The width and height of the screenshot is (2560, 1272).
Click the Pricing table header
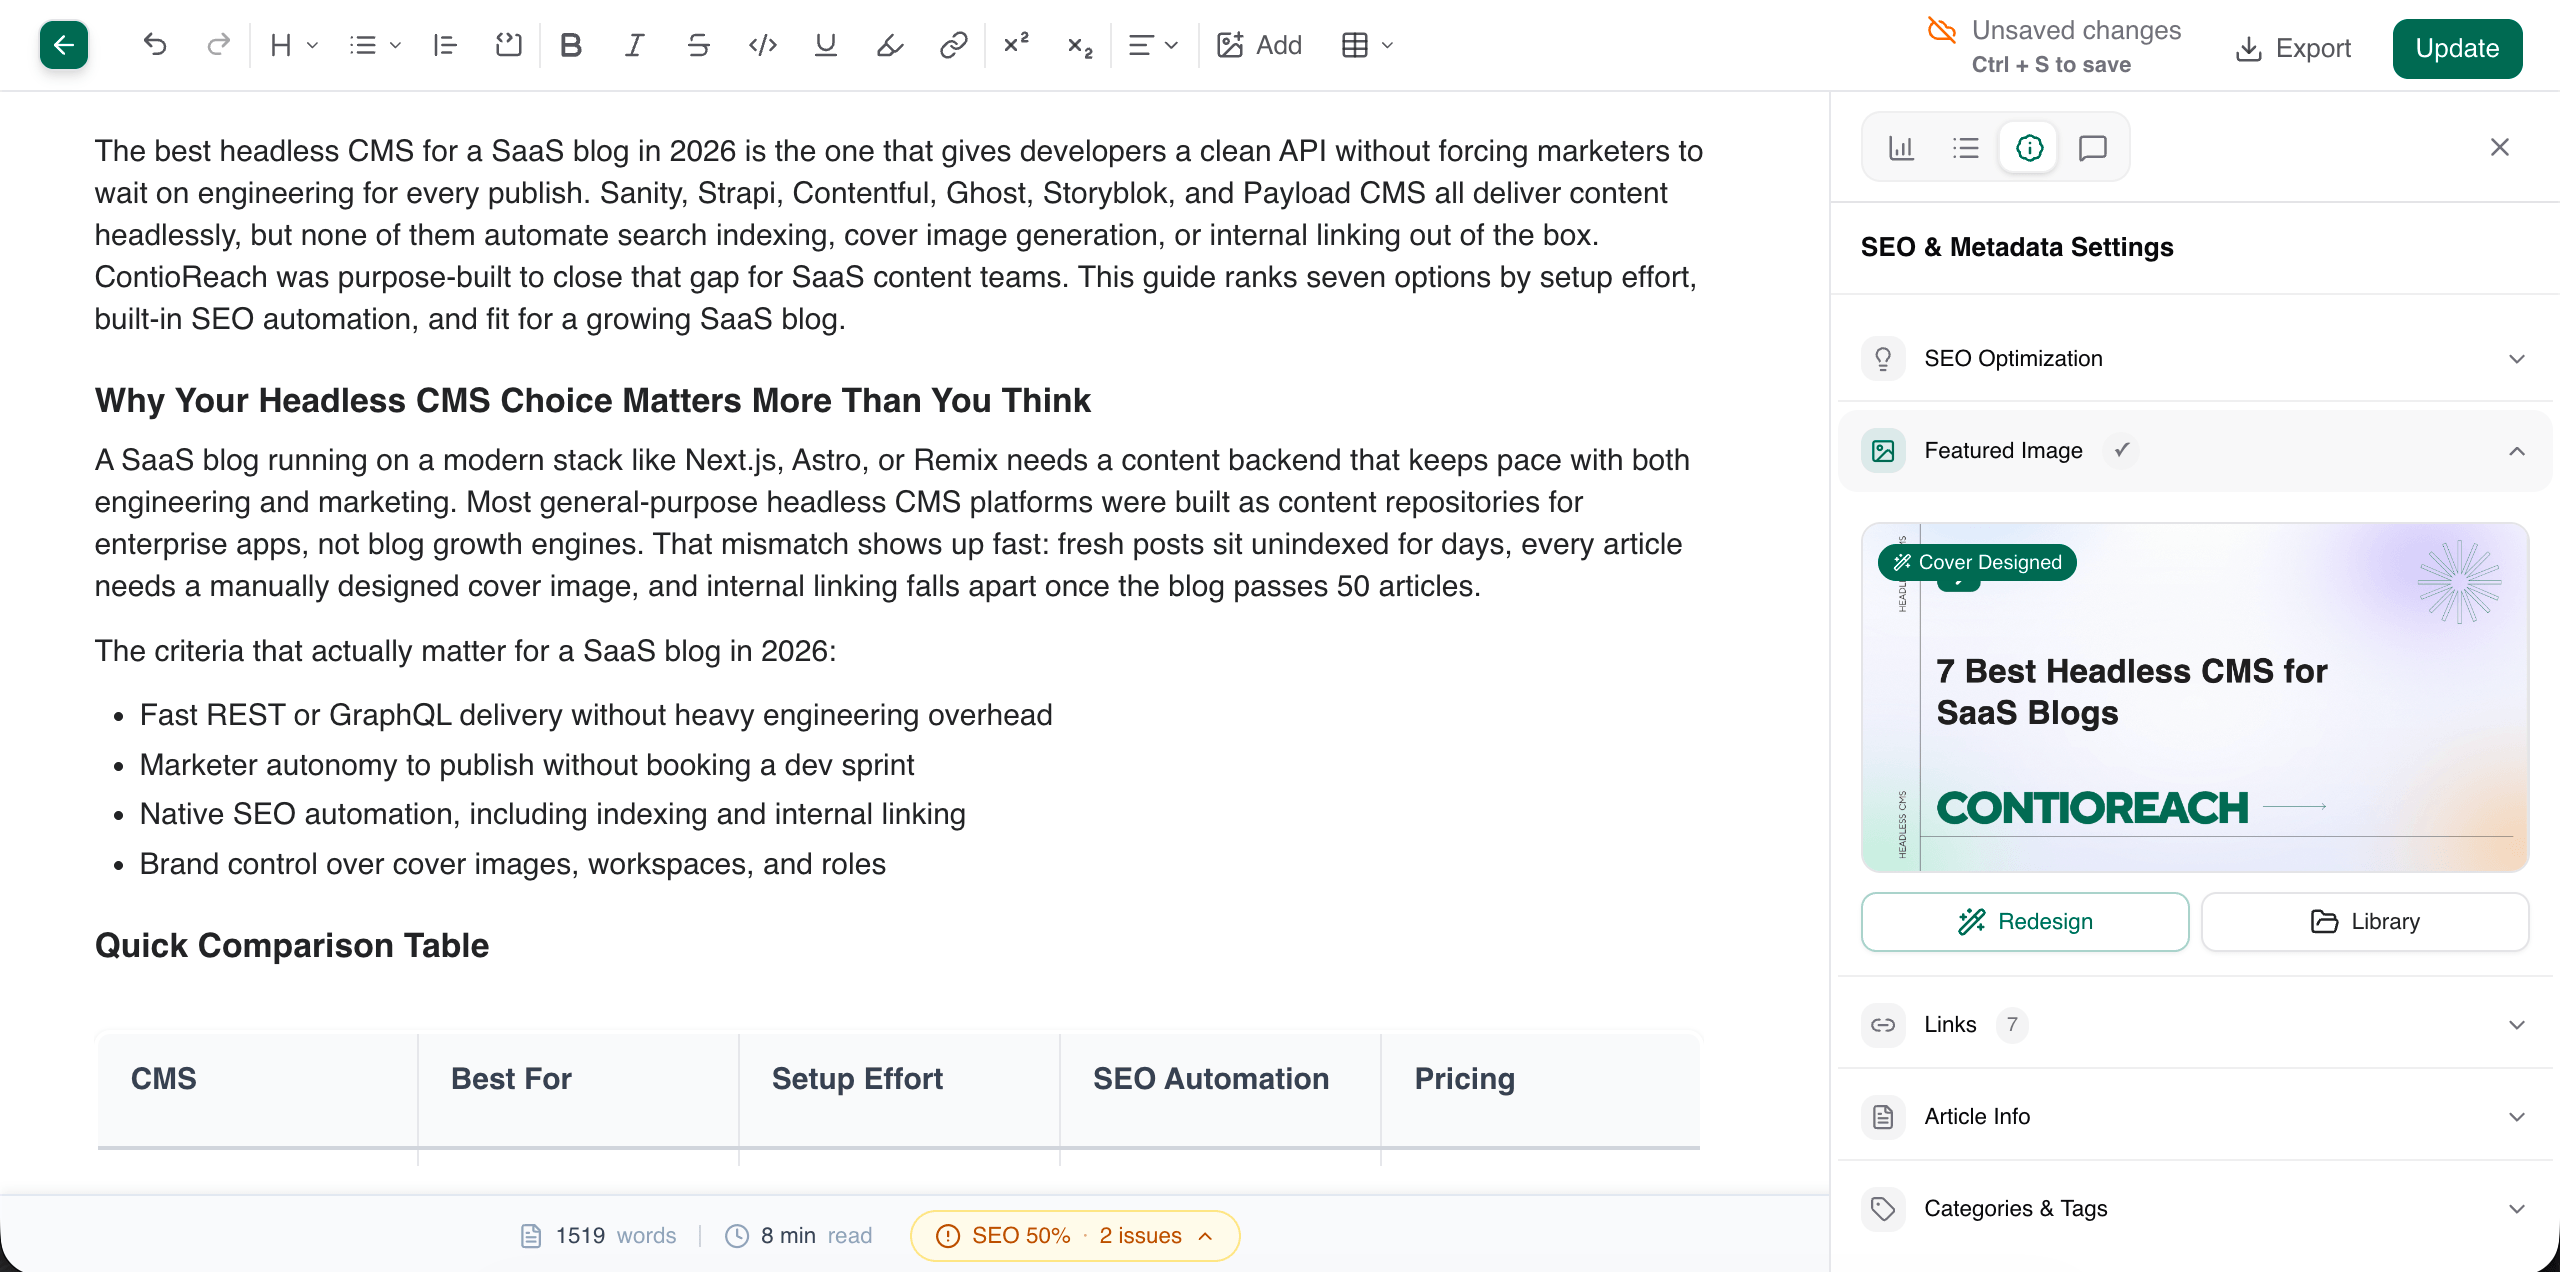(1541, 1090)
